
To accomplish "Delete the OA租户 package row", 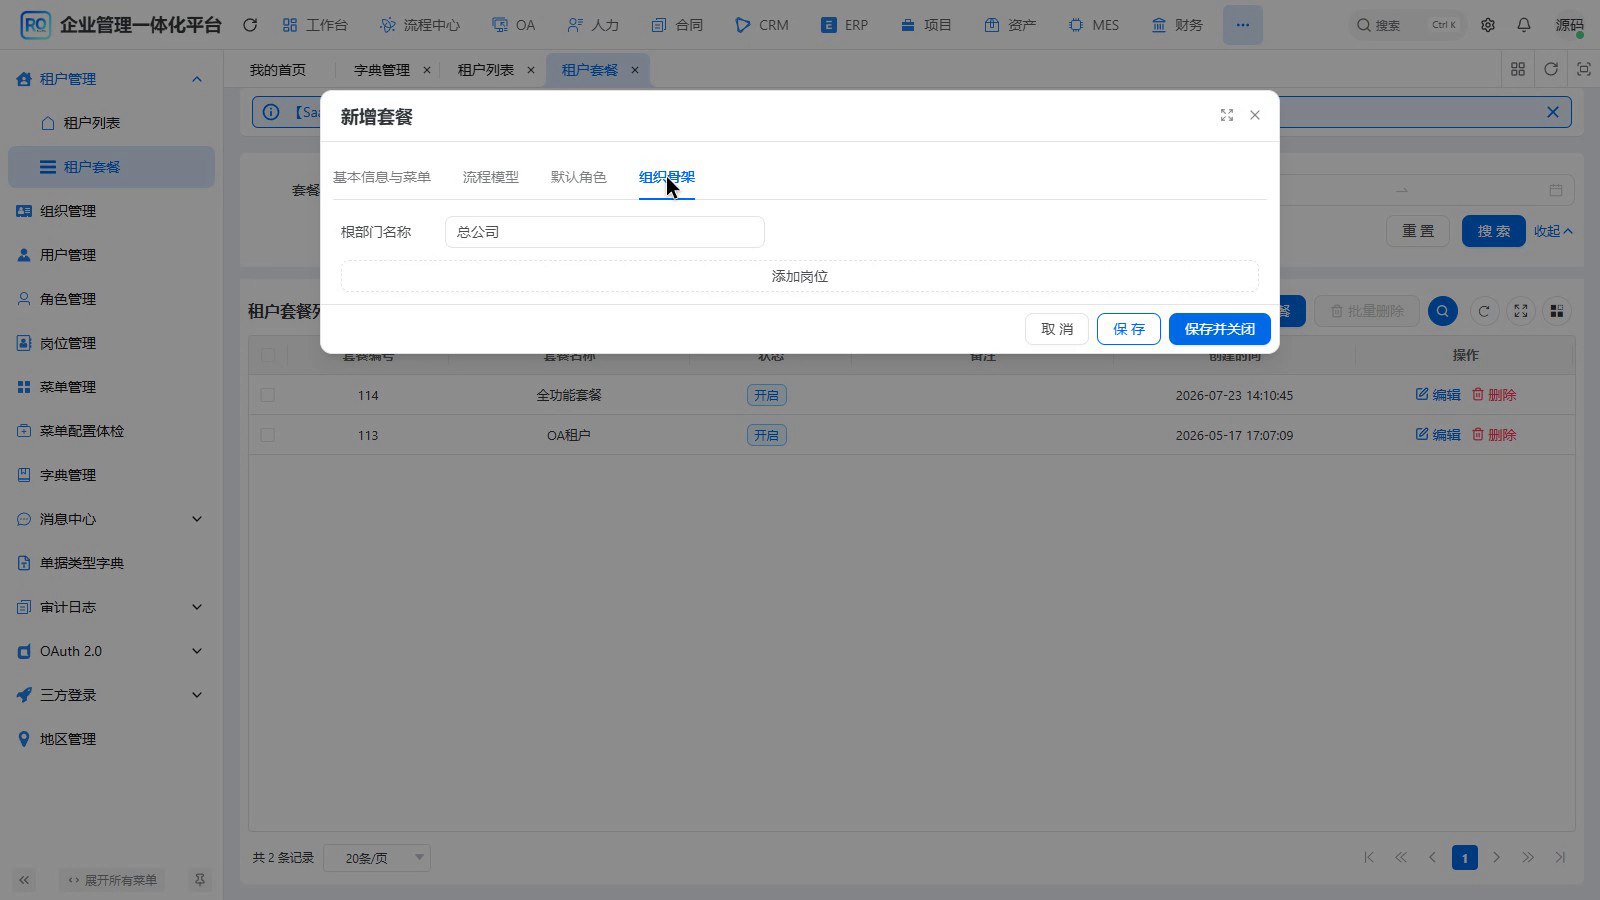I will [1494, 435].
